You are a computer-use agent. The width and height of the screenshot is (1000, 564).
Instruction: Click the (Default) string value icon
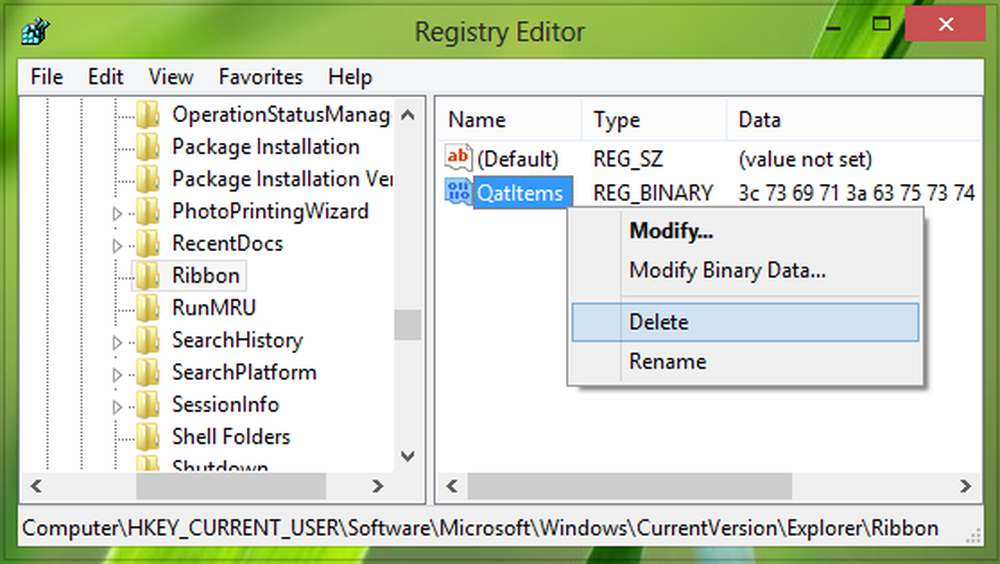pyautogui.click(x=458, y=158)
